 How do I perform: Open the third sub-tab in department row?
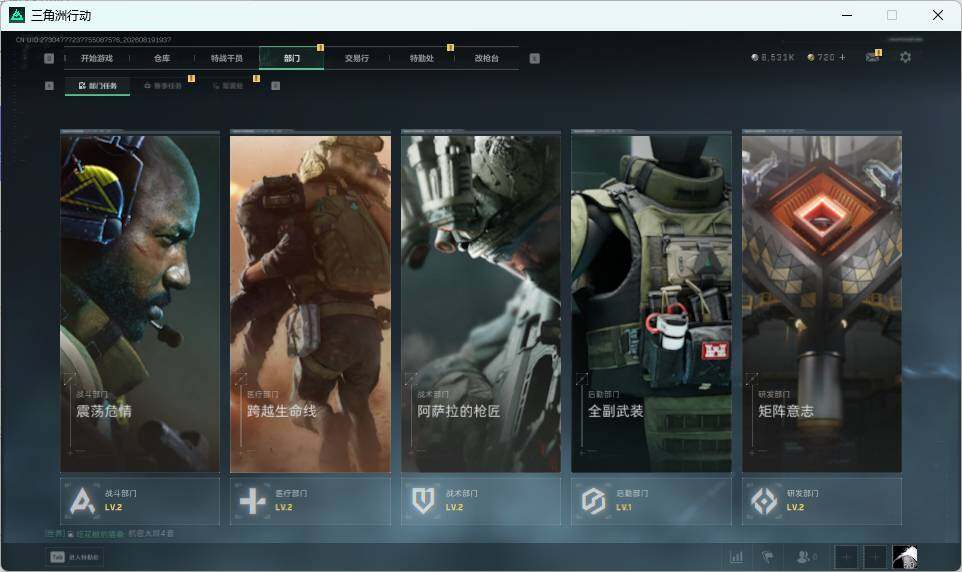coord(228,86)
